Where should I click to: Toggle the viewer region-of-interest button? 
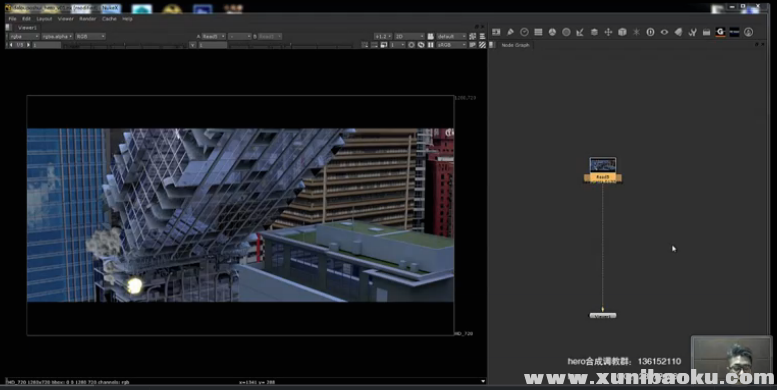pos(384,45)
